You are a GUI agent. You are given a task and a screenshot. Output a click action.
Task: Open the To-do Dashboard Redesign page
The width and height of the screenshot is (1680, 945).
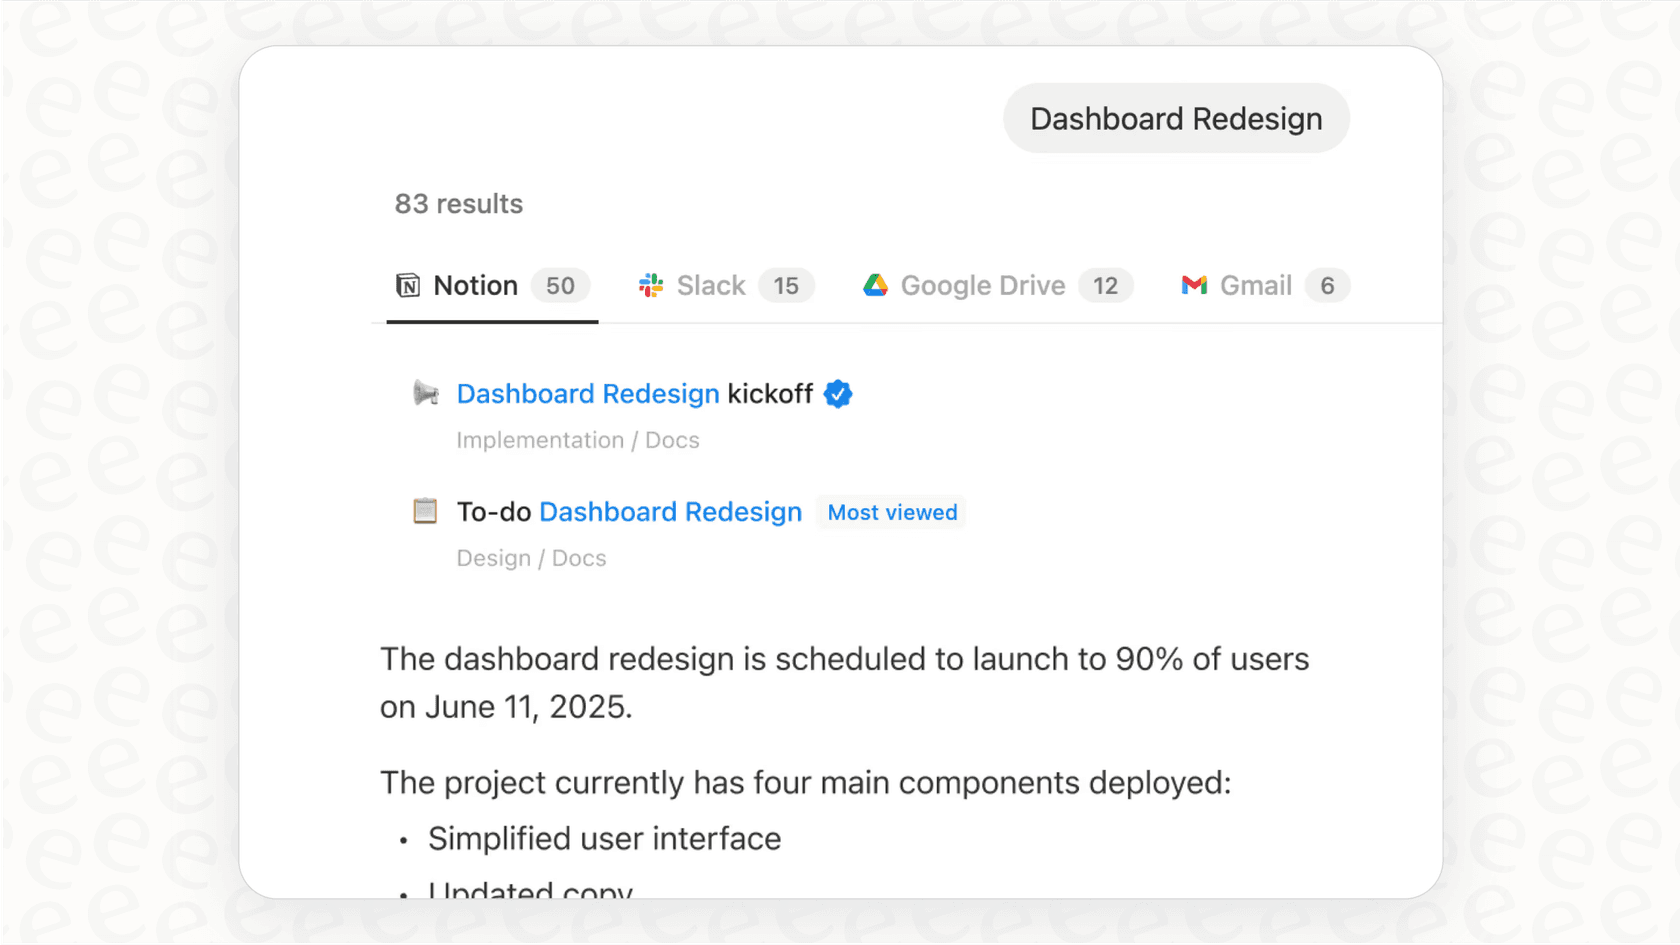click(670, 511)
